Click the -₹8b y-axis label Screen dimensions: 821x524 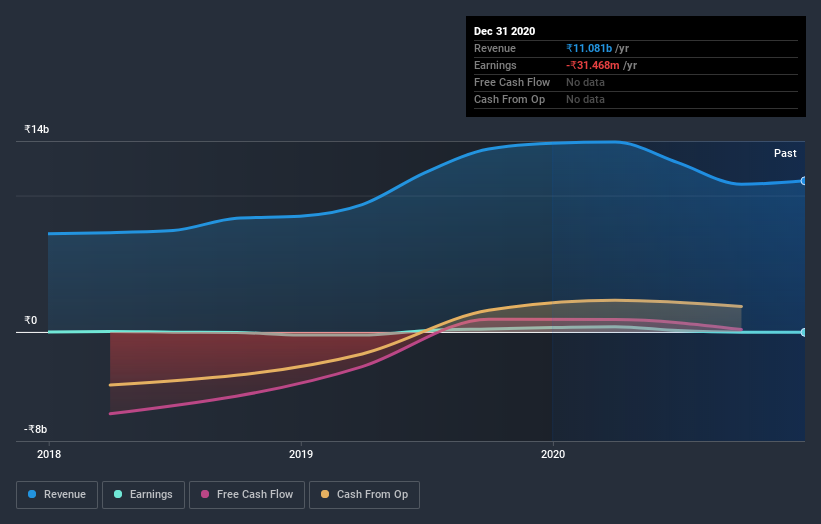(x=36, y=429)
